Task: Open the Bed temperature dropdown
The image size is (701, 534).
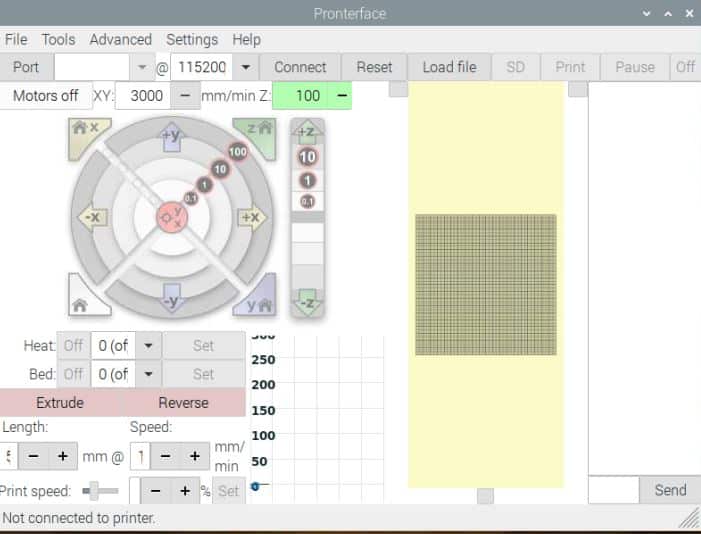Action: [148, 374]
